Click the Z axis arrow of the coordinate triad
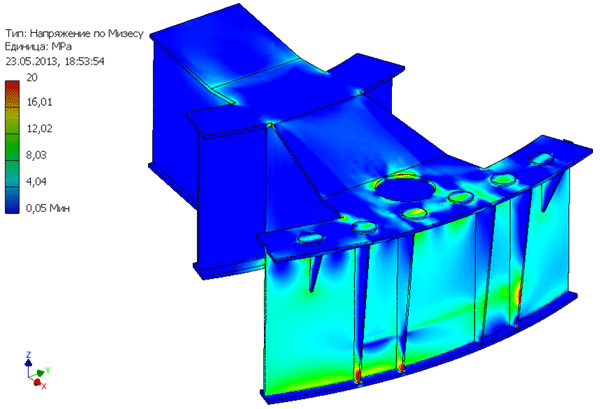Image resolution: width=600 pixels, height=409 pixels. [26, 361]
